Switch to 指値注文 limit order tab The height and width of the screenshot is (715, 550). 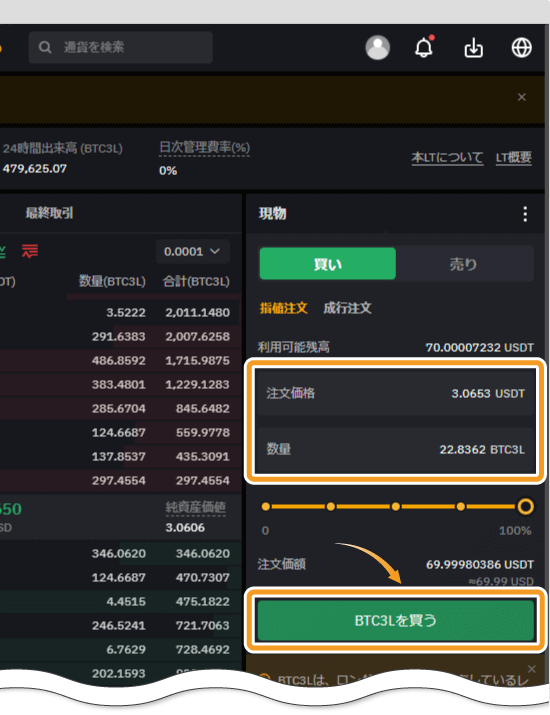(x=283, y=308)
